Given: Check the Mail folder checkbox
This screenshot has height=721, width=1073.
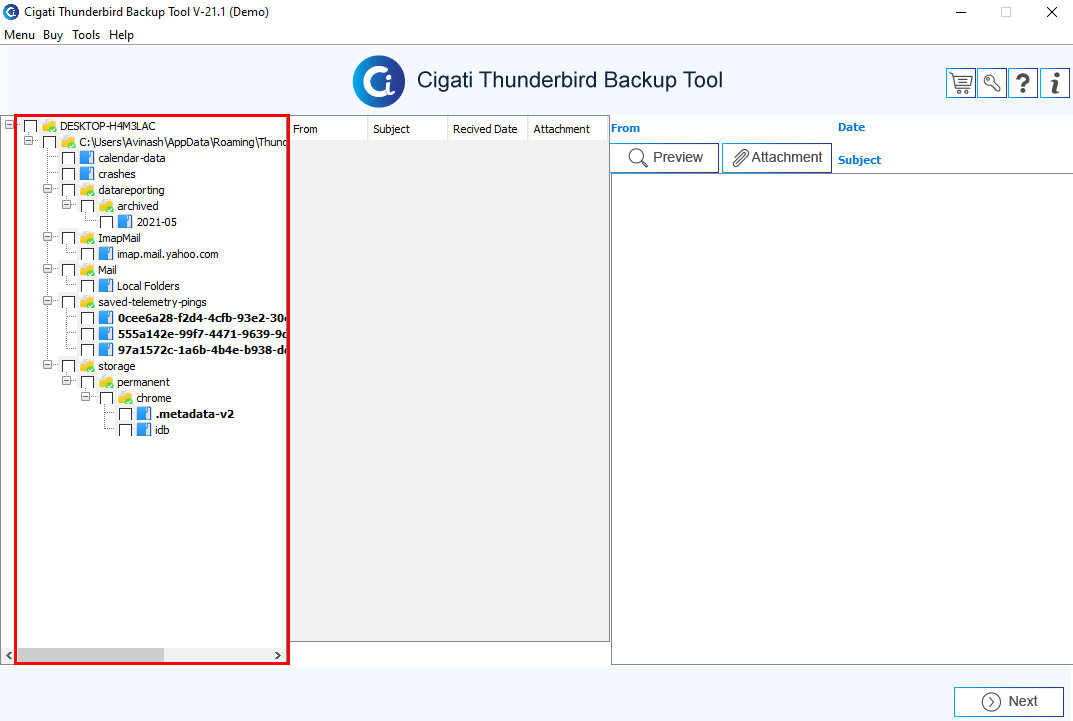Looking at the screenshot, I should click(68, 271).
